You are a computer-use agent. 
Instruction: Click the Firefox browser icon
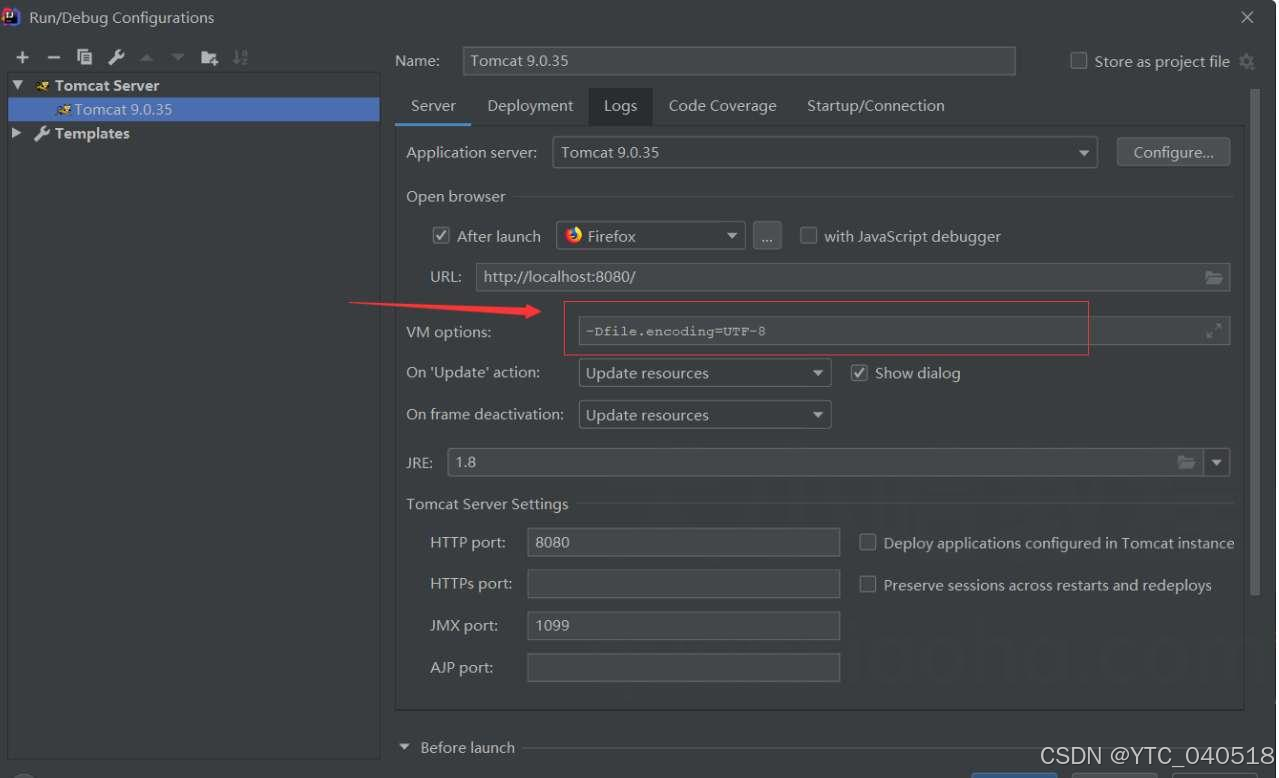coord(574,236)
